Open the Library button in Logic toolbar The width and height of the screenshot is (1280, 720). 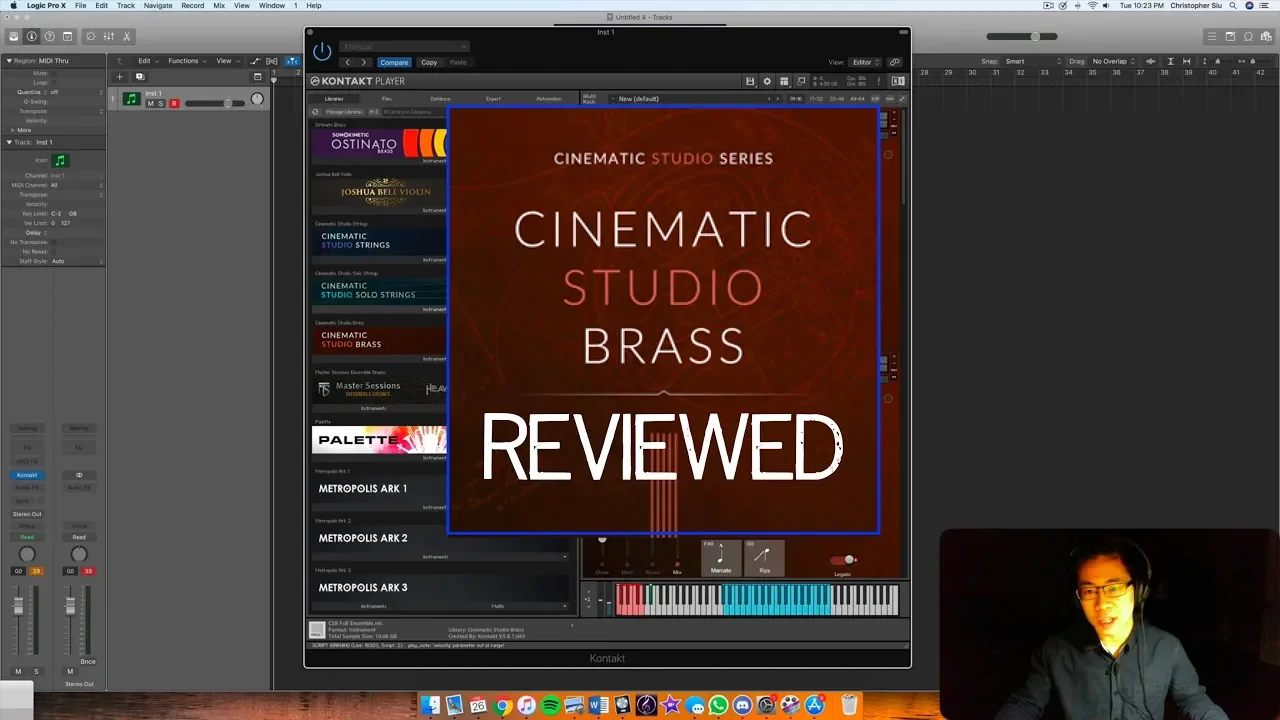(14, 37)
